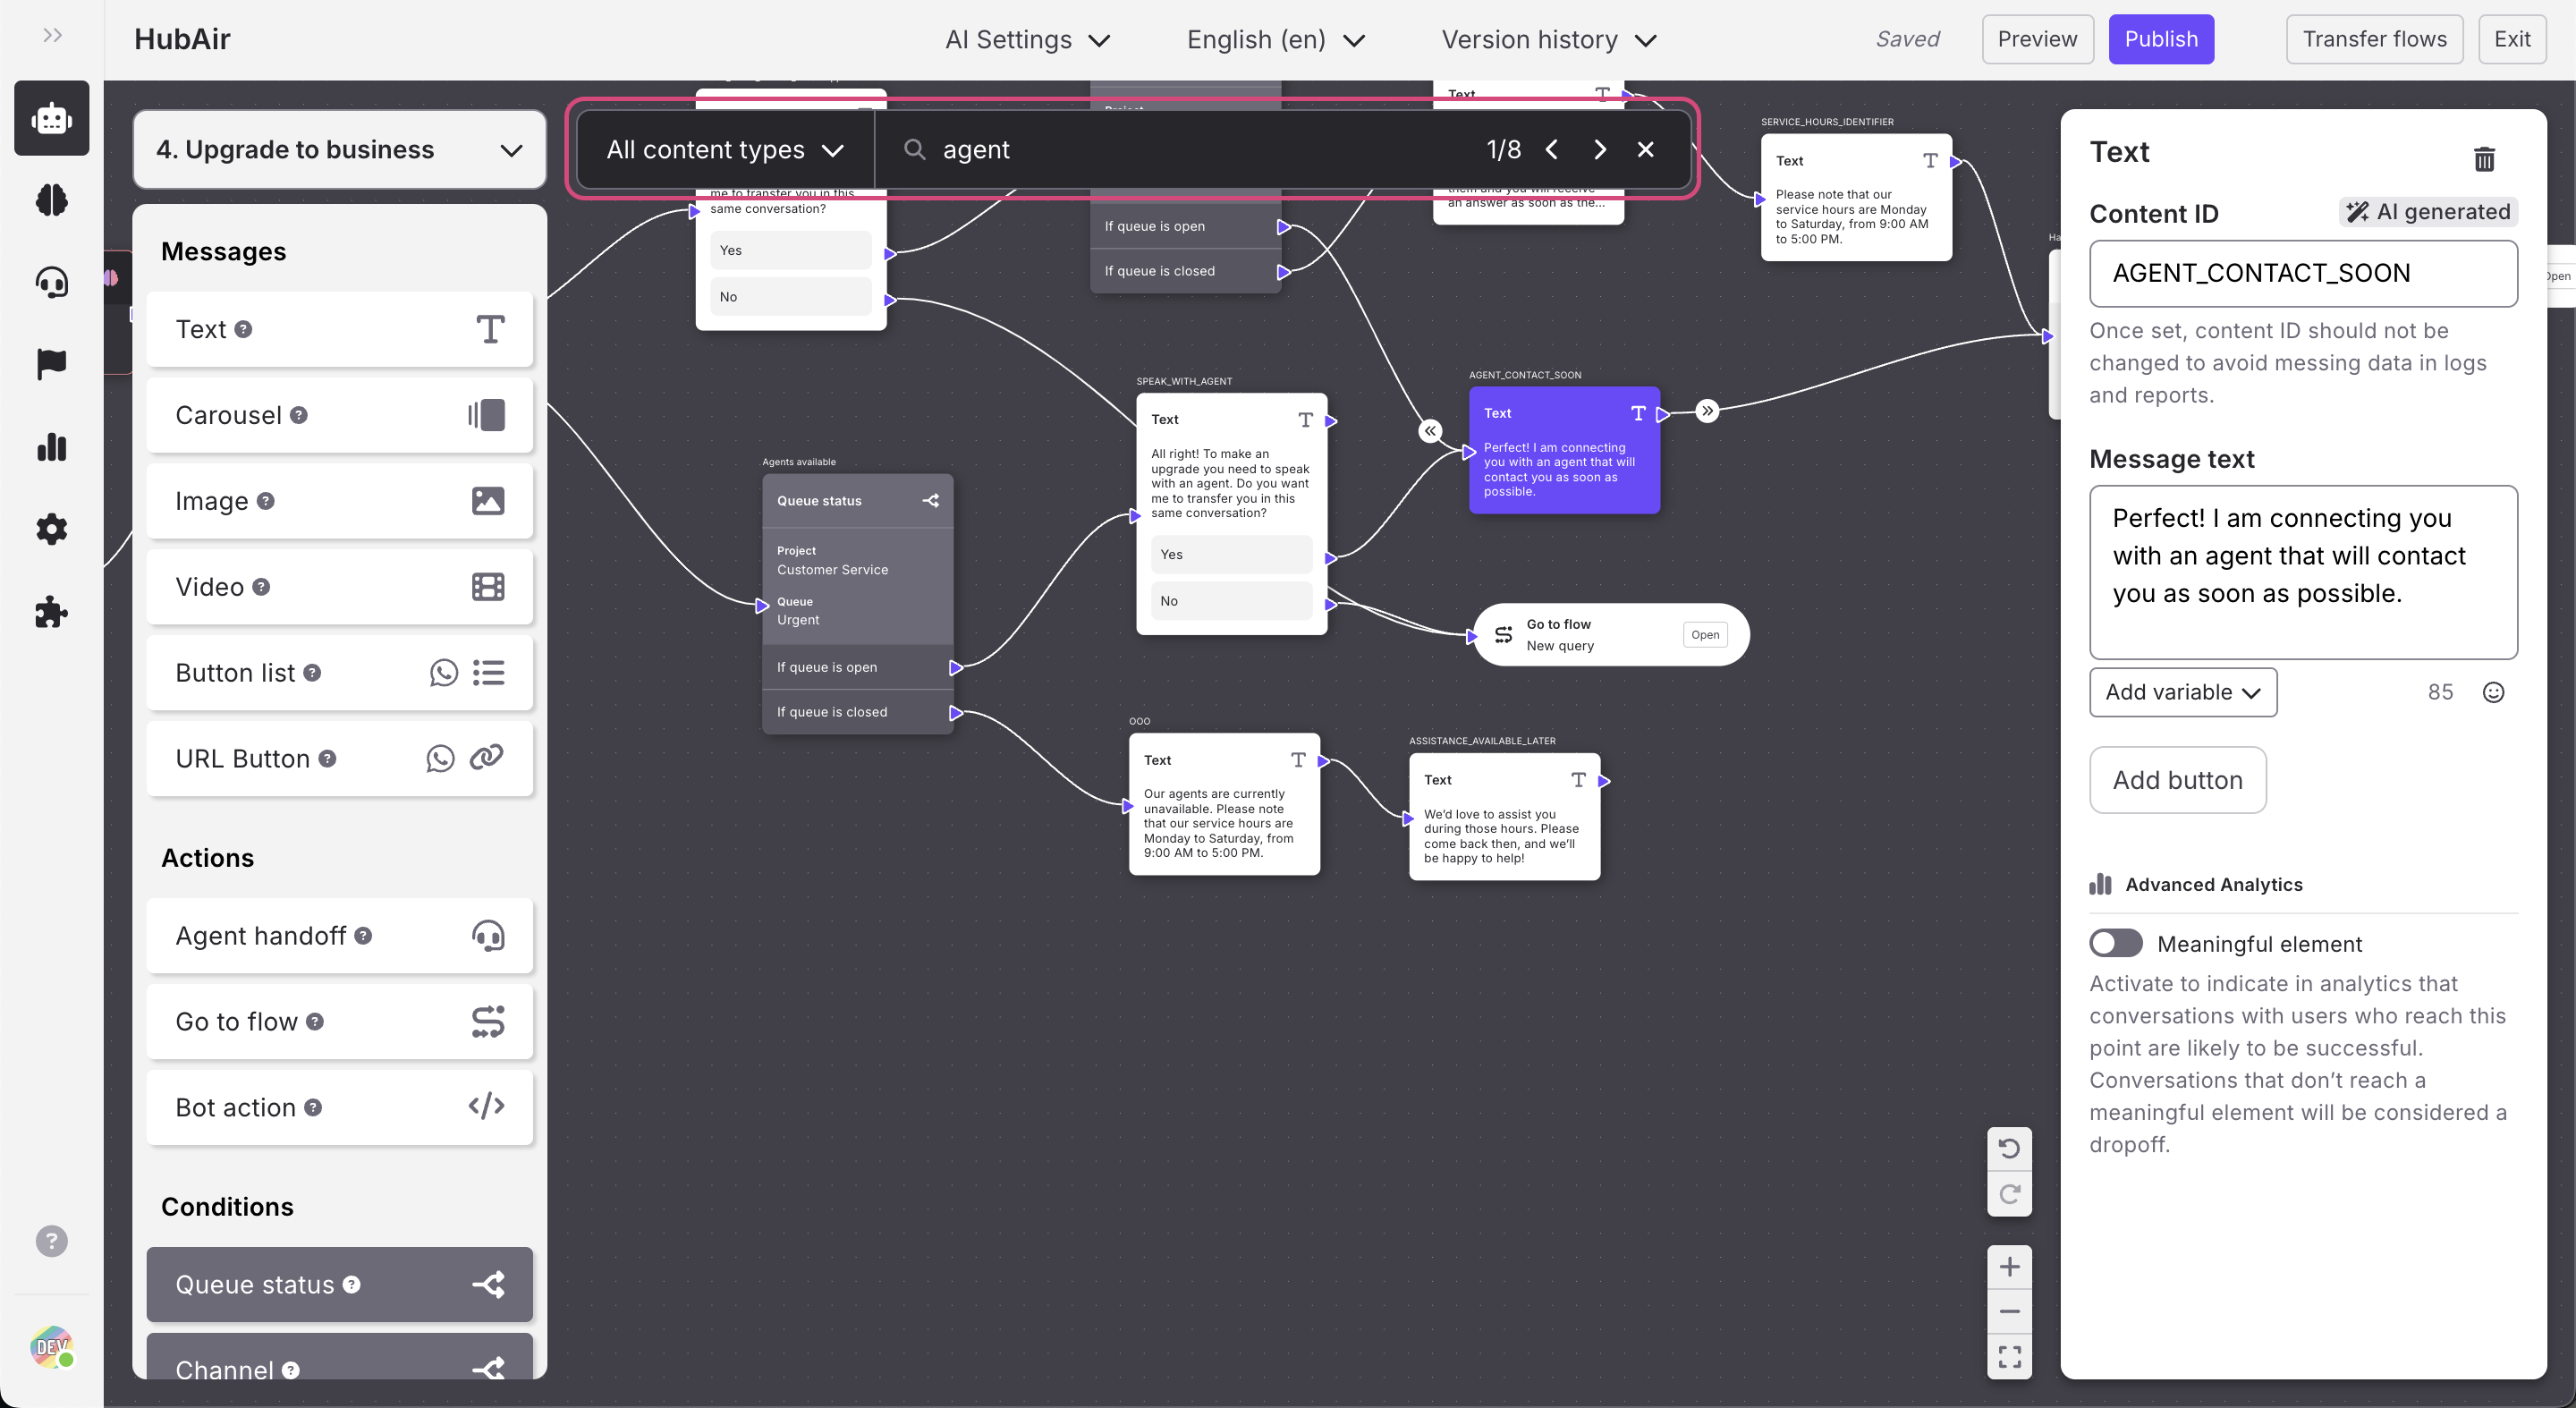Viewport: 2576px width, 1408px height.
Task: Click the Add button option
Action: pos(2177,780)
